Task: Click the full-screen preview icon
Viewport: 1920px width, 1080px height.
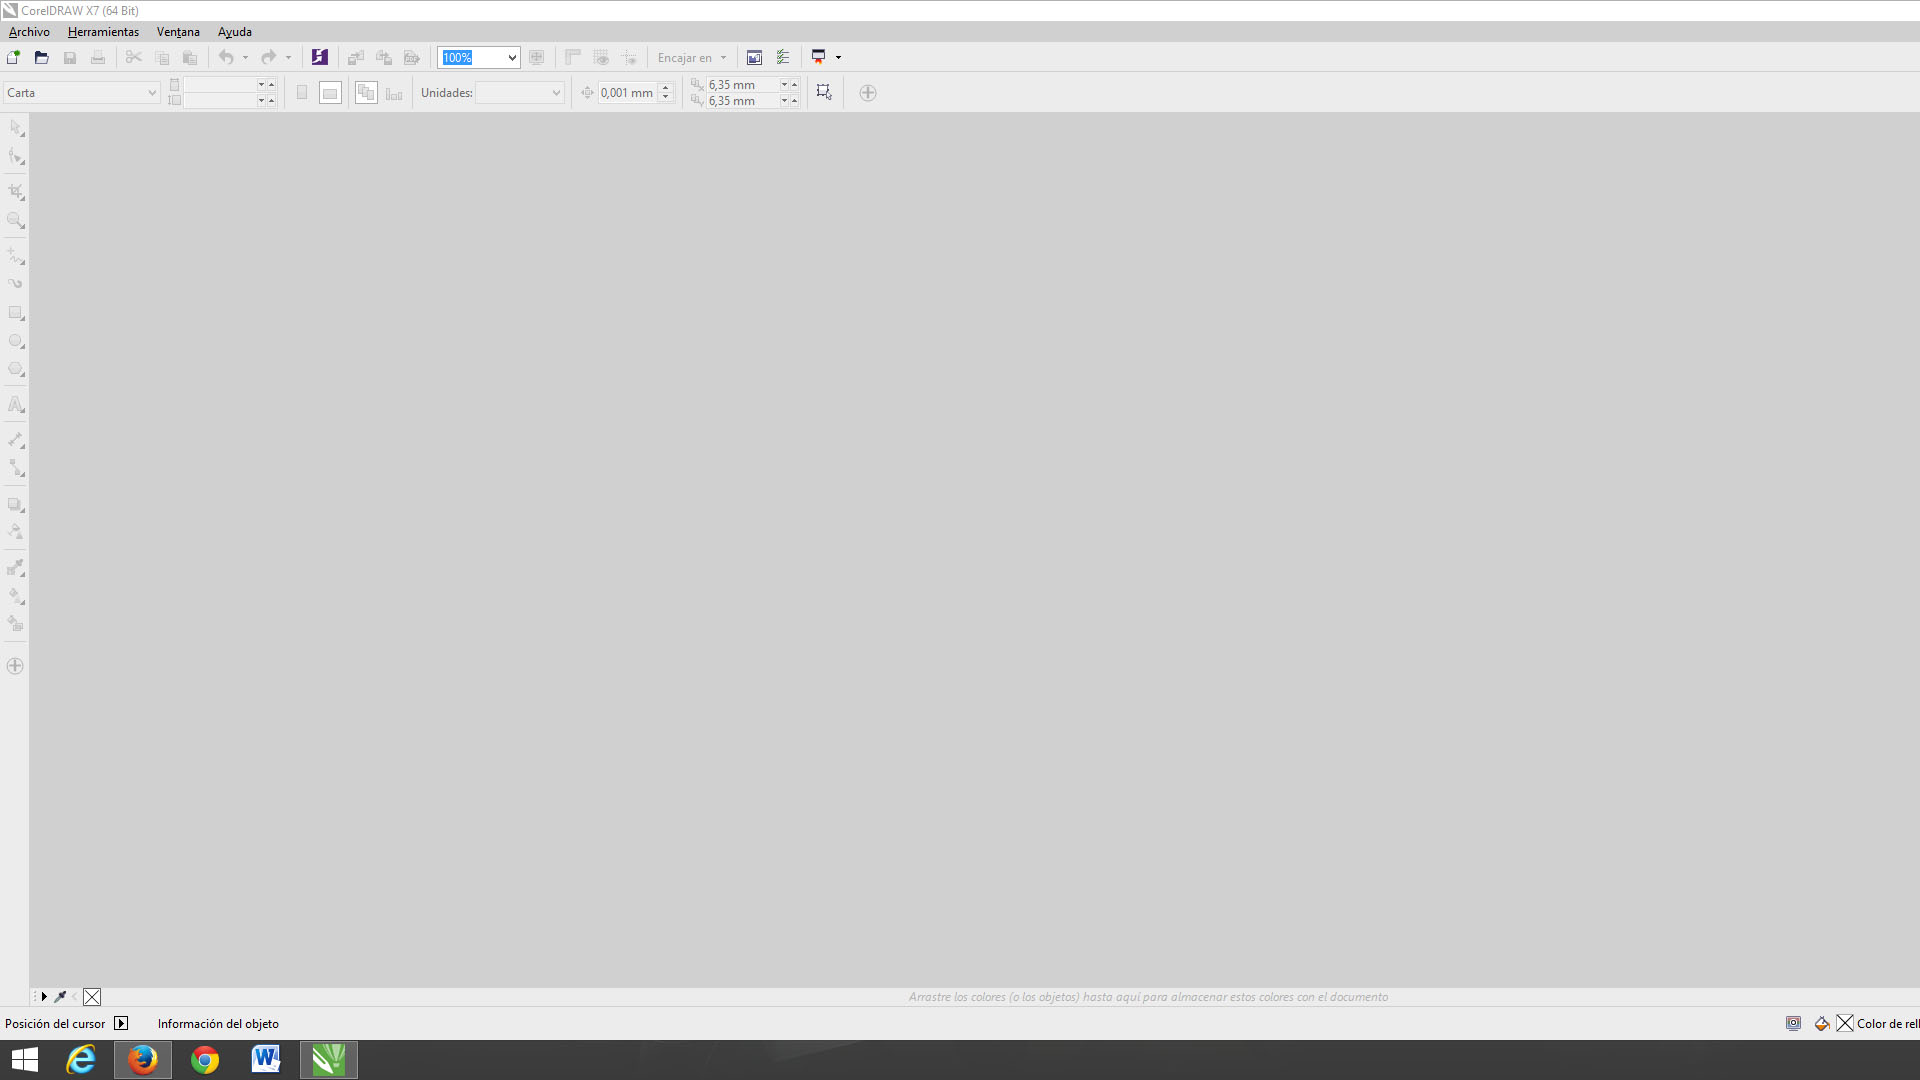Action: click(537, 57)
